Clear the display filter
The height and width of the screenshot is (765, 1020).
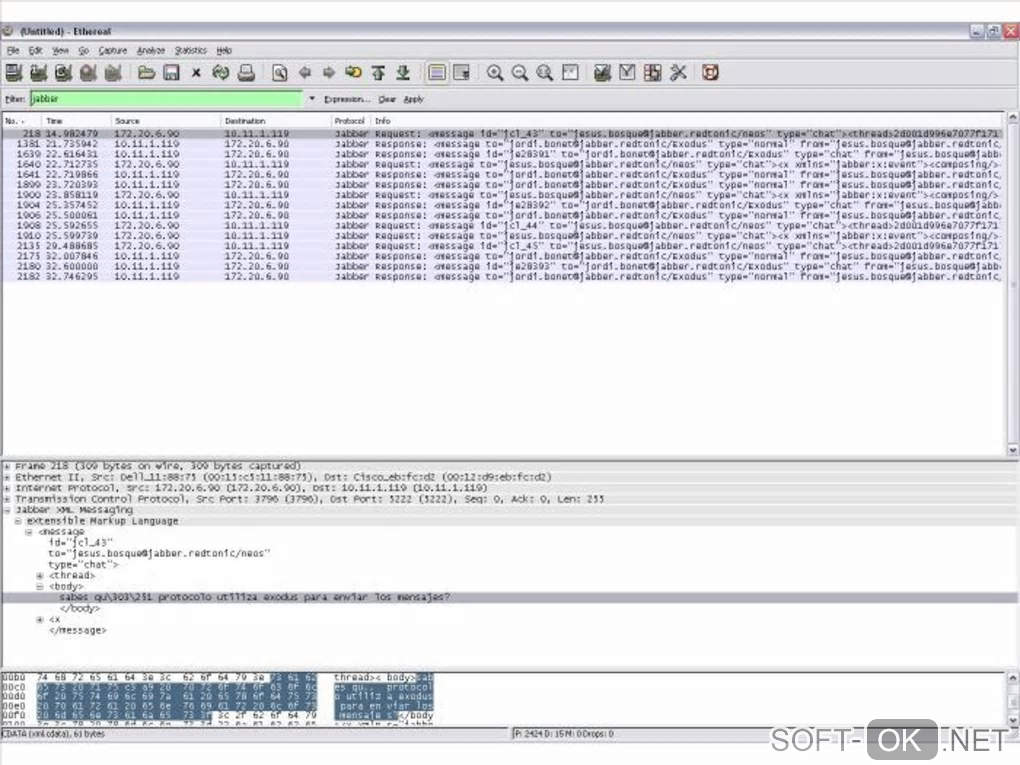point(387,100)
